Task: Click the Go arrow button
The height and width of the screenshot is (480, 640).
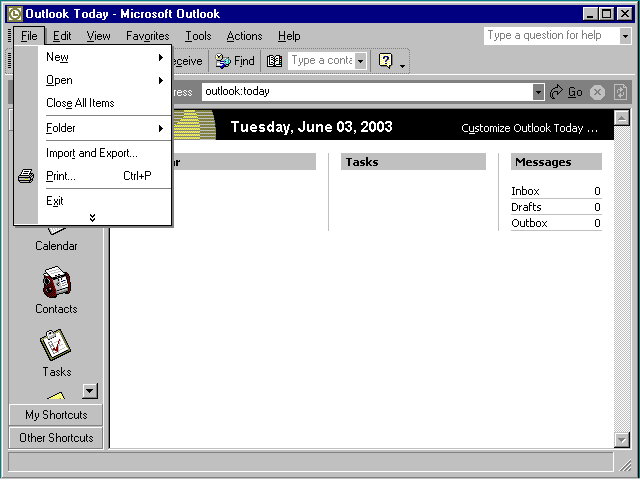Action: (566, 92)
